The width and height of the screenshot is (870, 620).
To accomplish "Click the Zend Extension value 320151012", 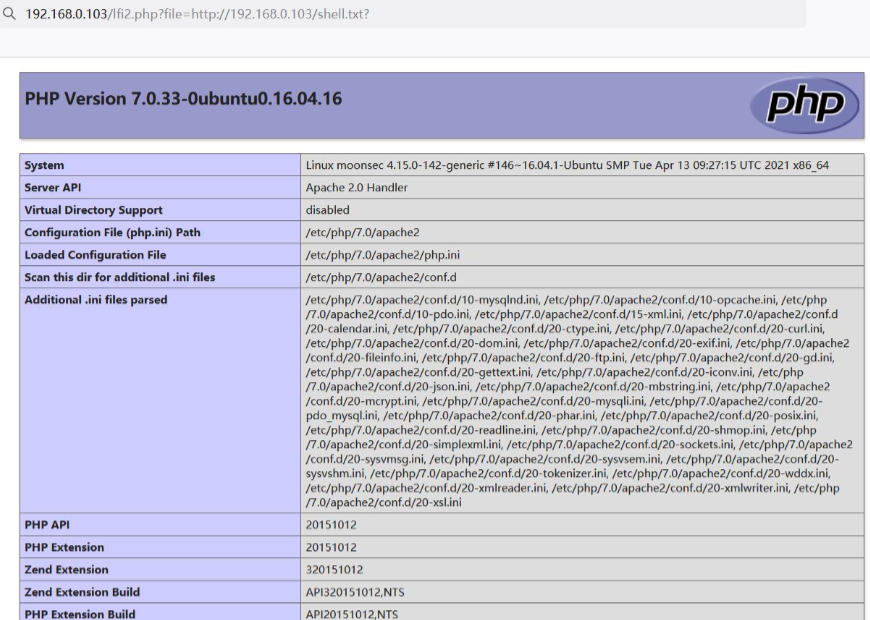I will (334, 570).
